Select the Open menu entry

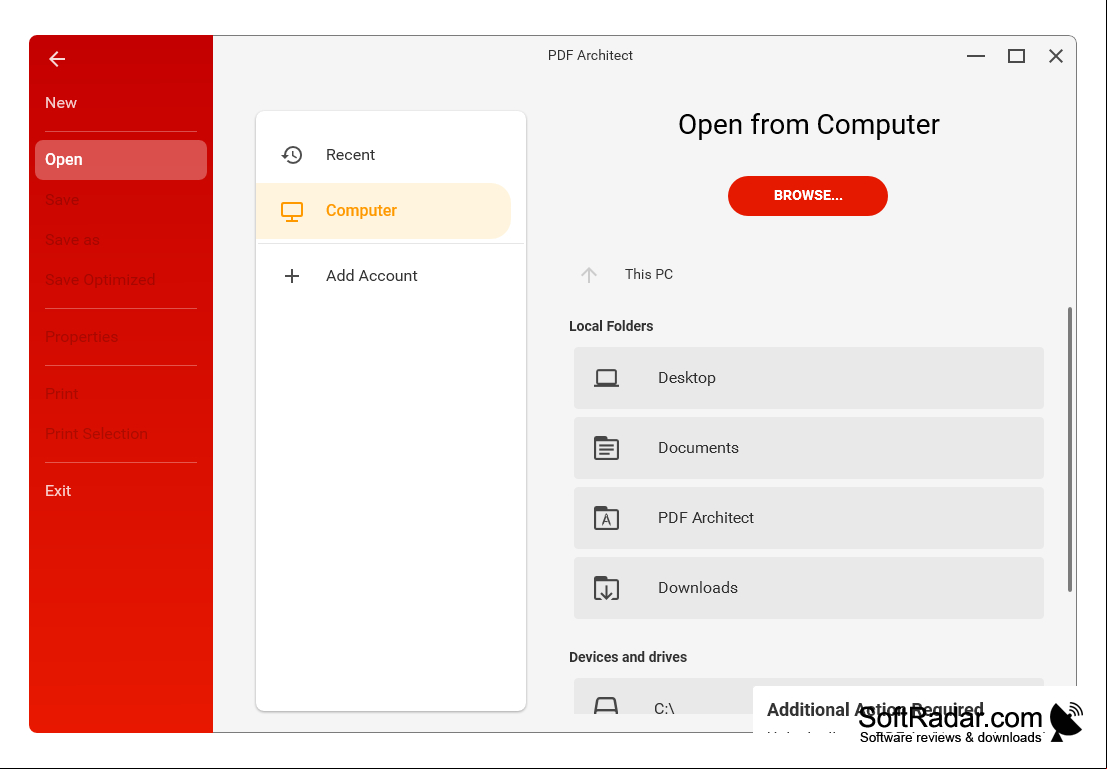(121, 160)
